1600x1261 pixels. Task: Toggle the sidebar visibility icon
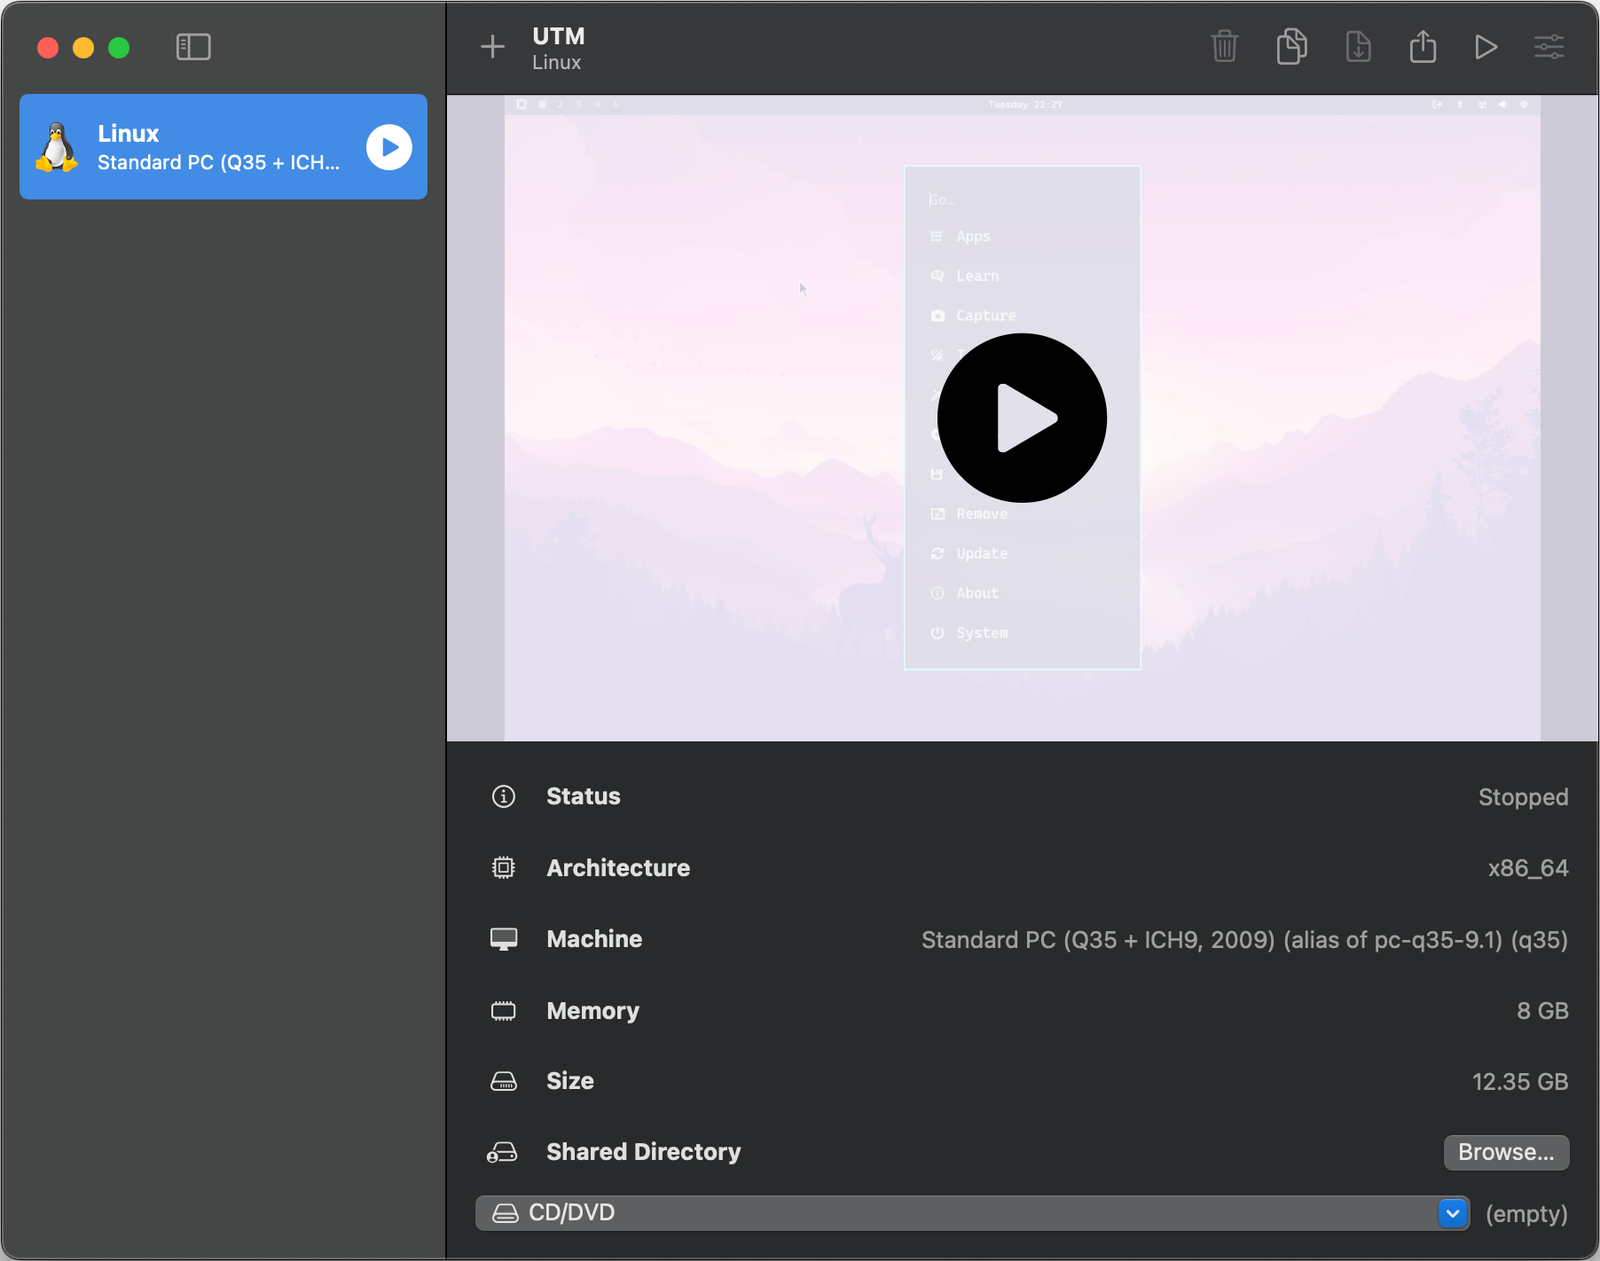tap(193, 47)
